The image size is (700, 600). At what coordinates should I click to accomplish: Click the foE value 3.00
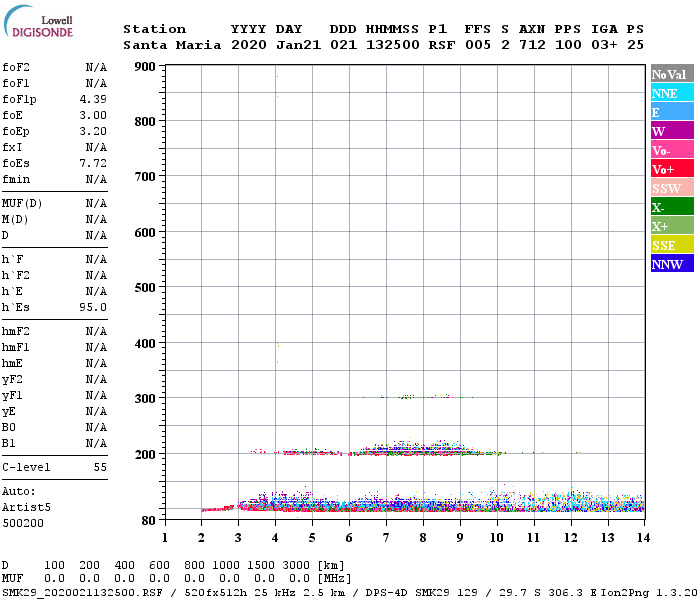93,115
